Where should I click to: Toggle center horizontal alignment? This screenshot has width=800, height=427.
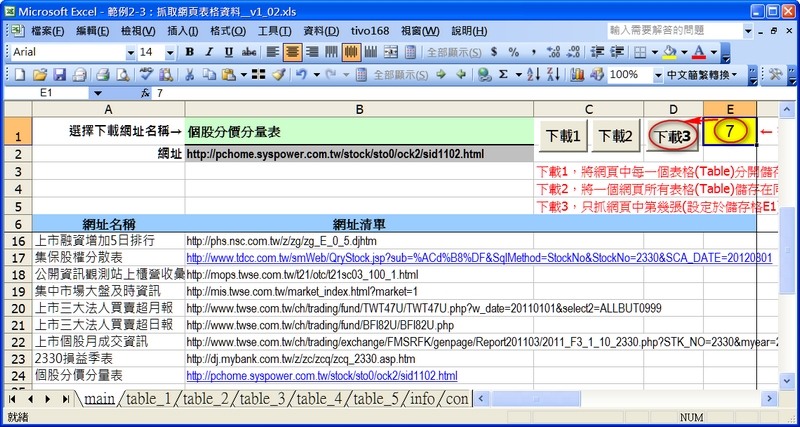point(292,52)
